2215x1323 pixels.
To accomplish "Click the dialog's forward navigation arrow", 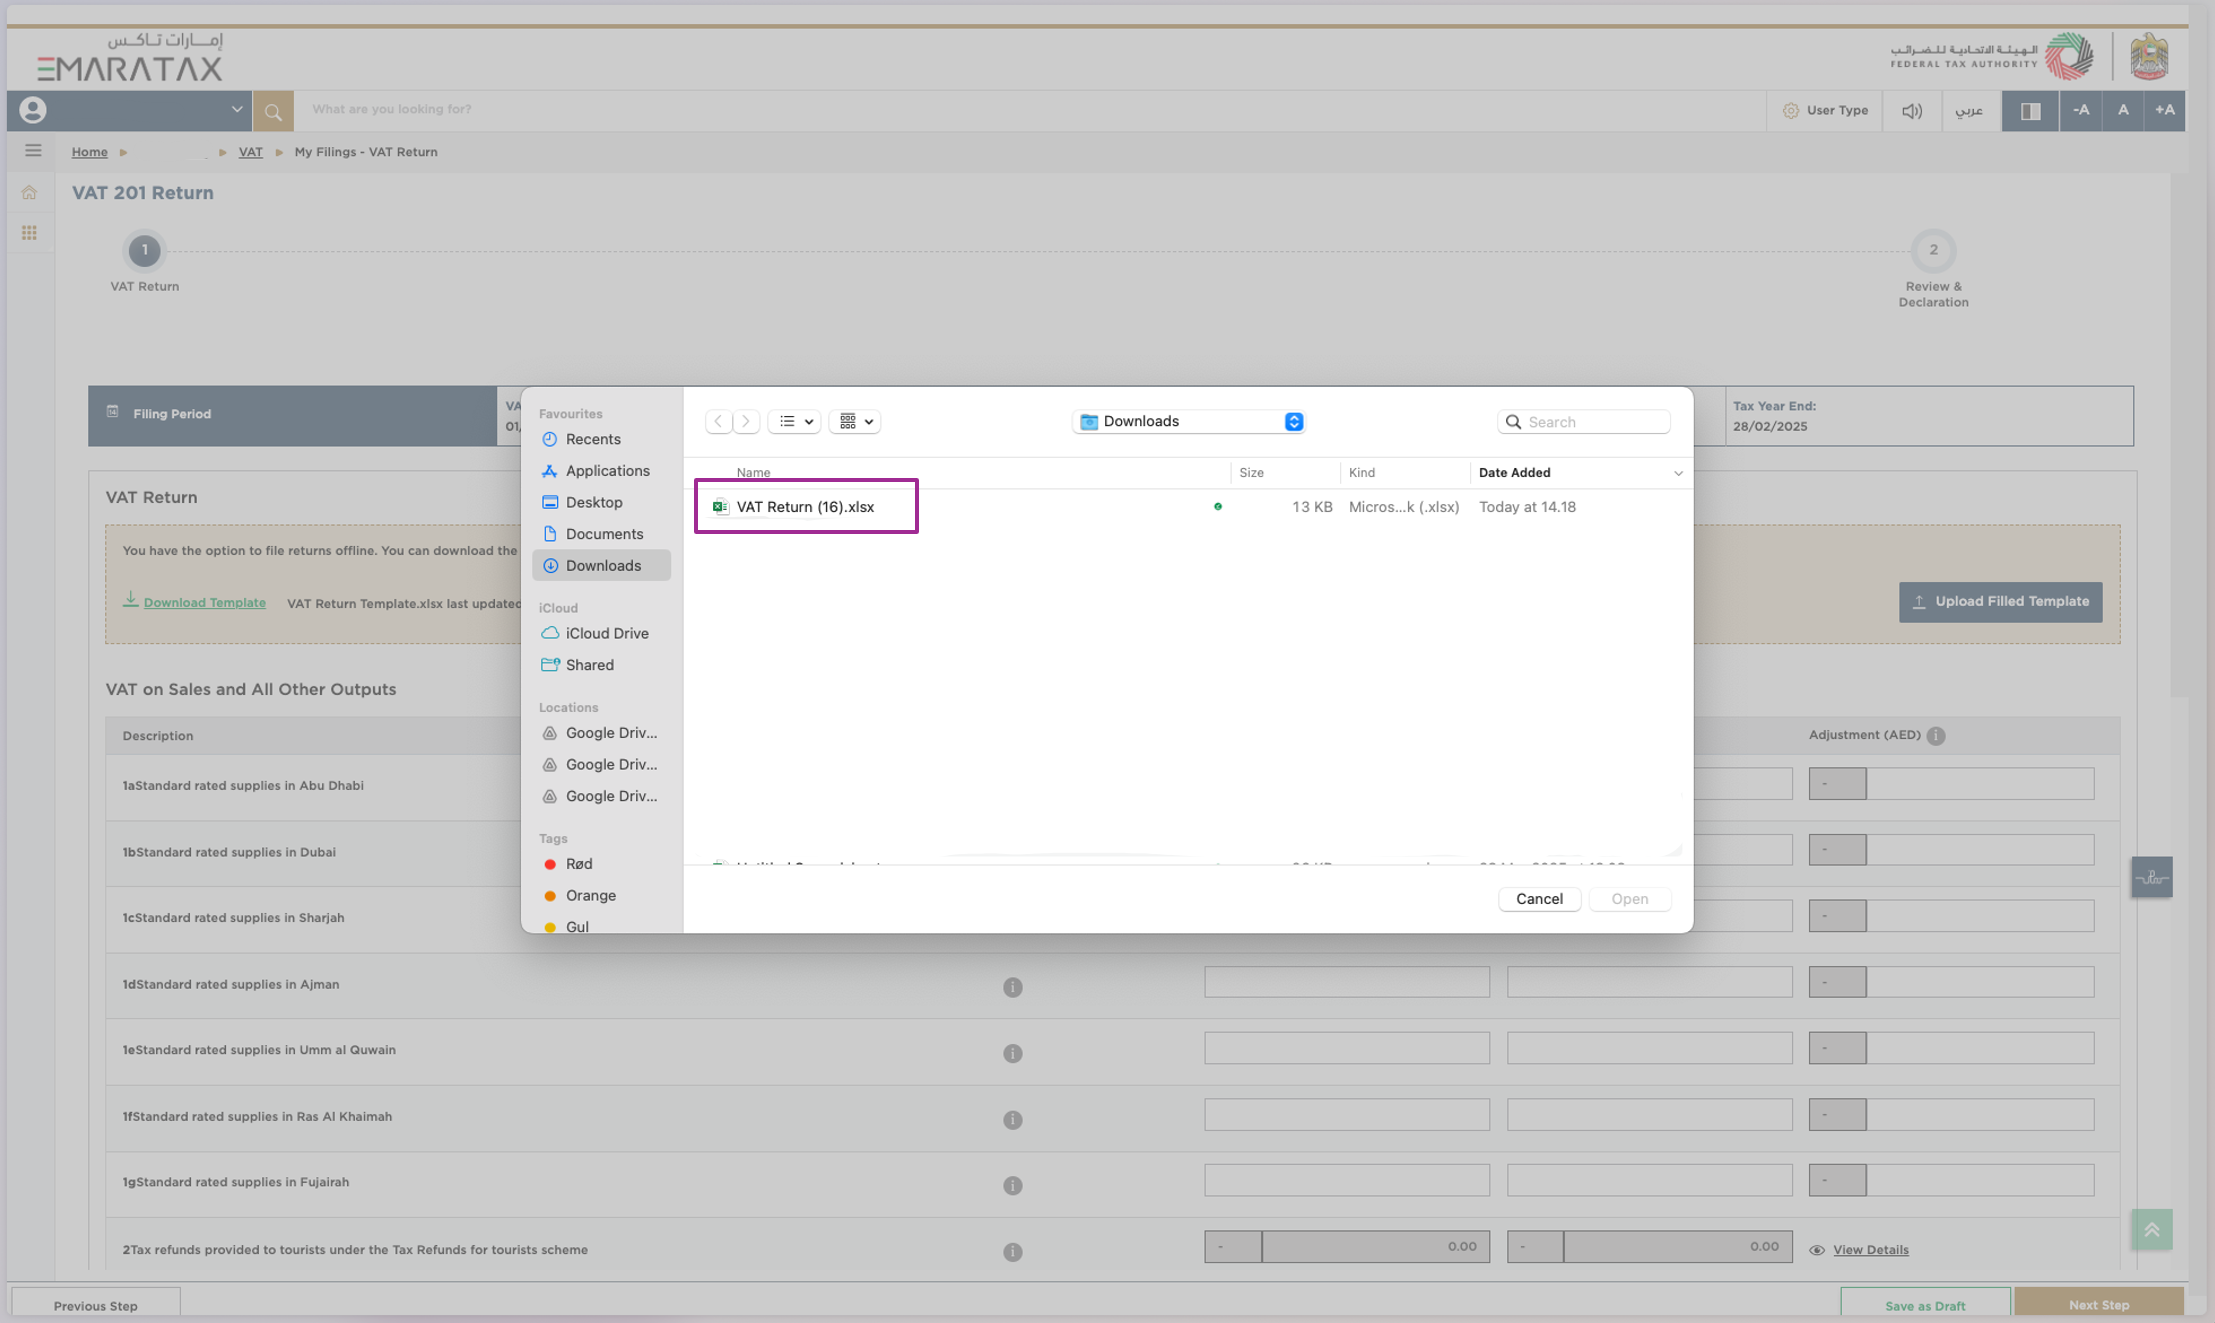I will click(x=745, y=421).
